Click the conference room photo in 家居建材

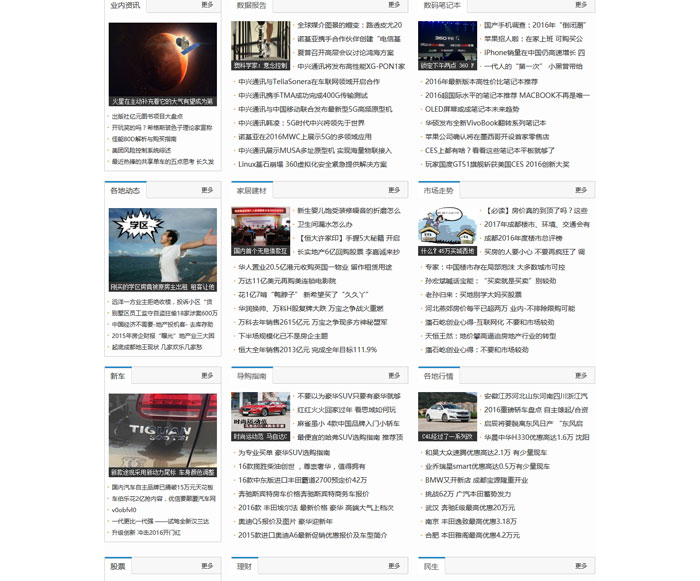pyautogui.click(x=260, y=233)
